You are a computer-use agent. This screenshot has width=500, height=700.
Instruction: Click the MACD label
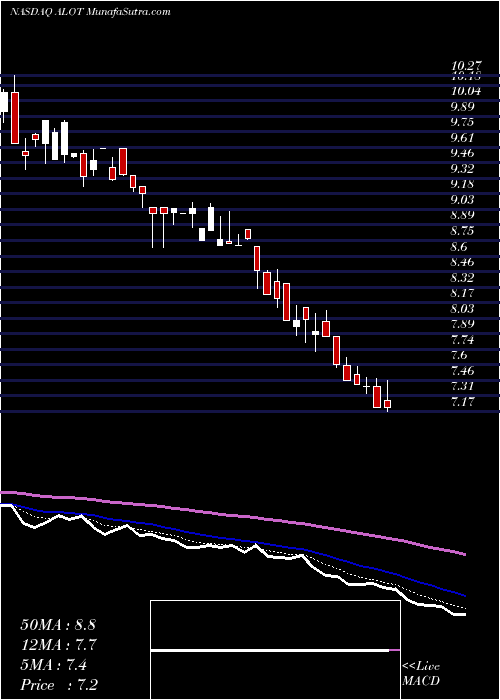[421, 682]
